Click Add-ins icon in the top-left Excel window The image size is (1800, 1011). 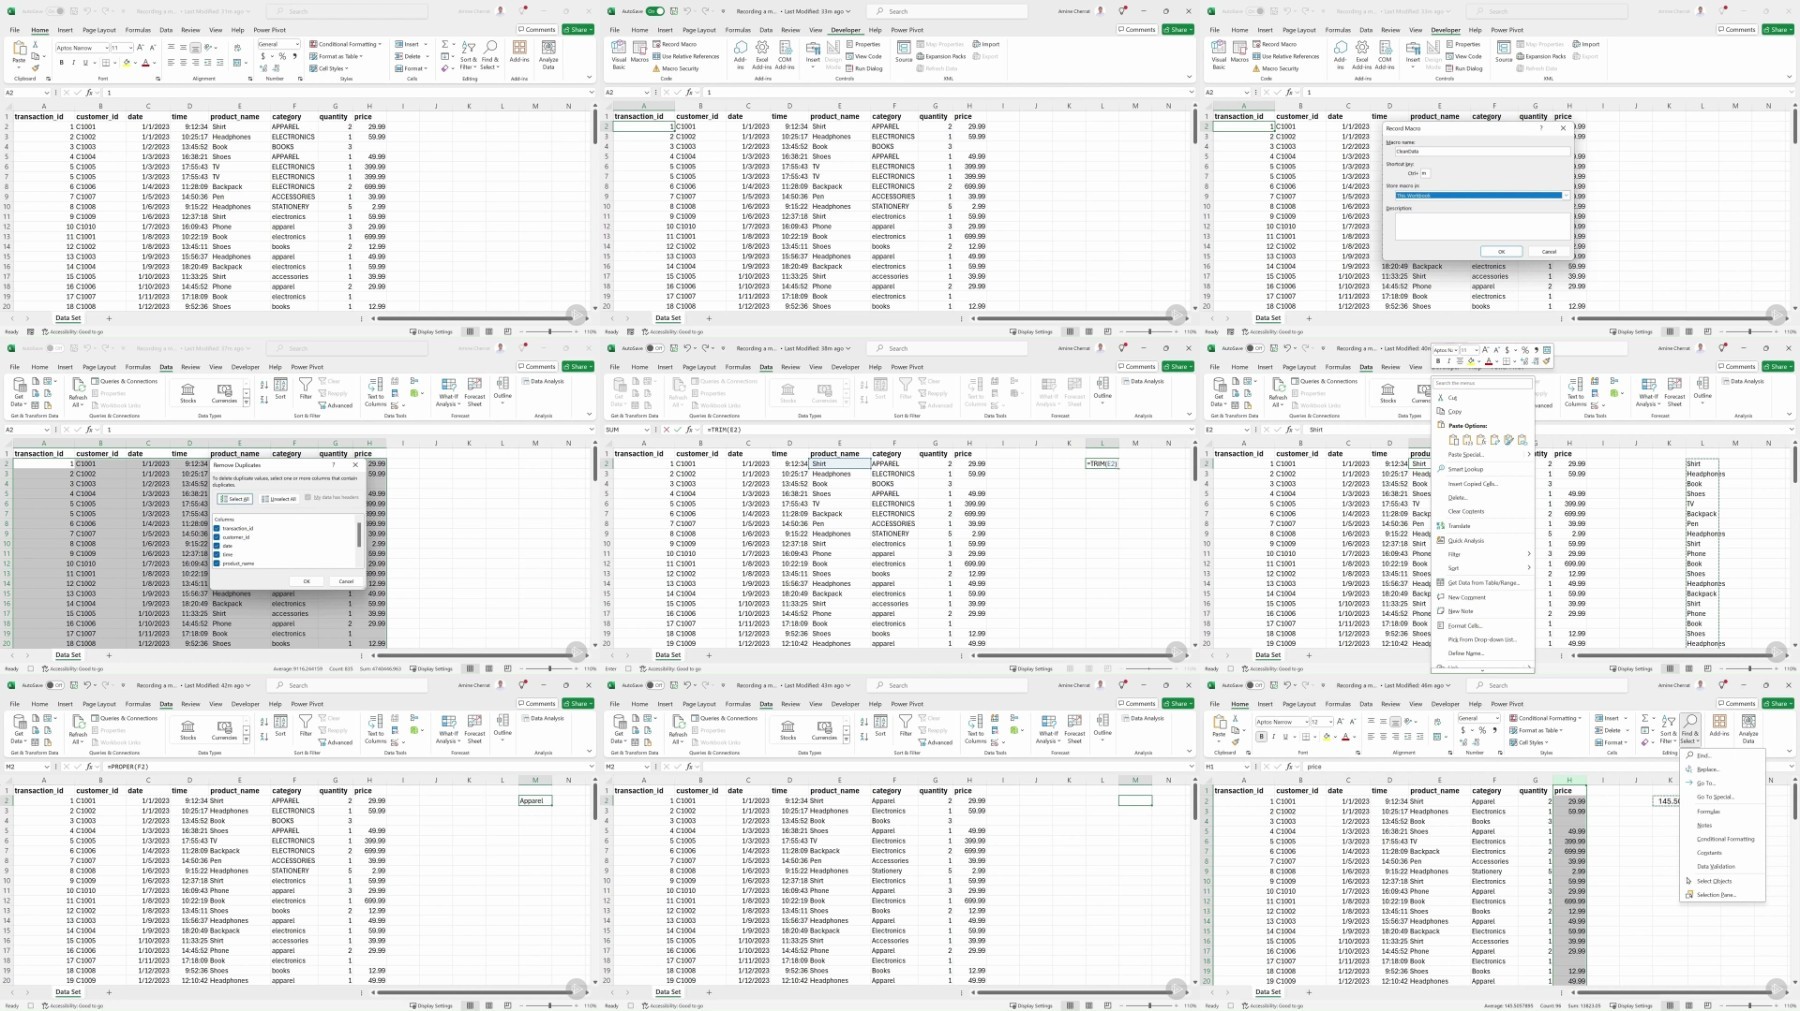pos(519,52)
